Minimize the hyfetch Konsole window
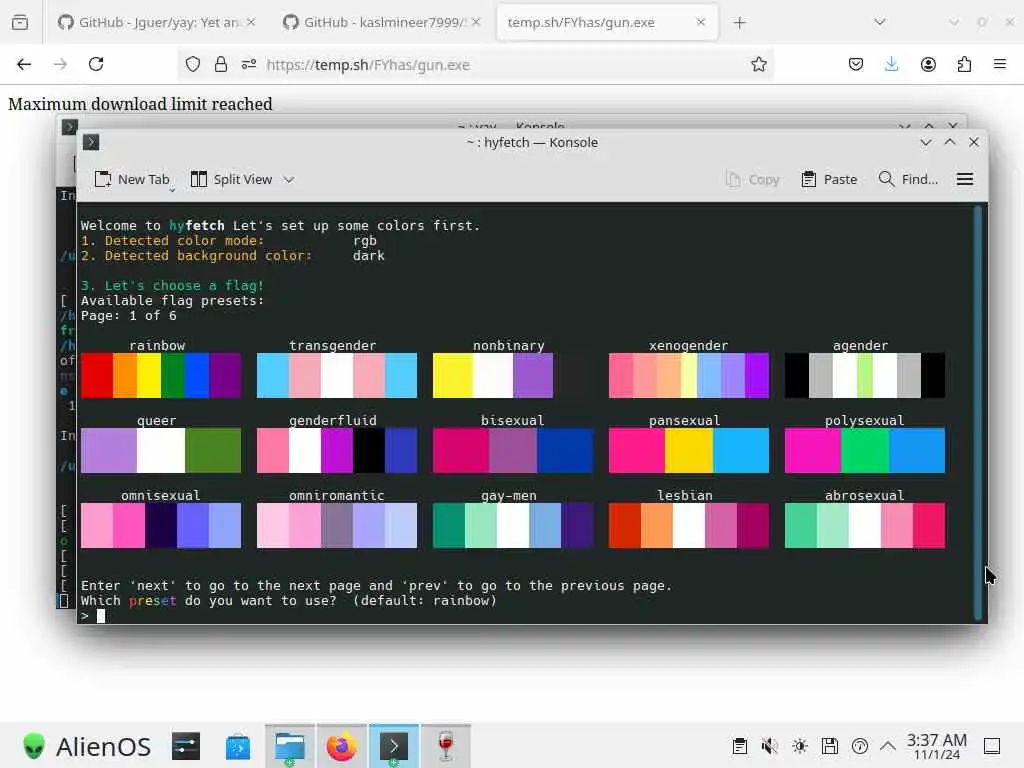This screenshot has height=768, width=1024. (925, 142)
